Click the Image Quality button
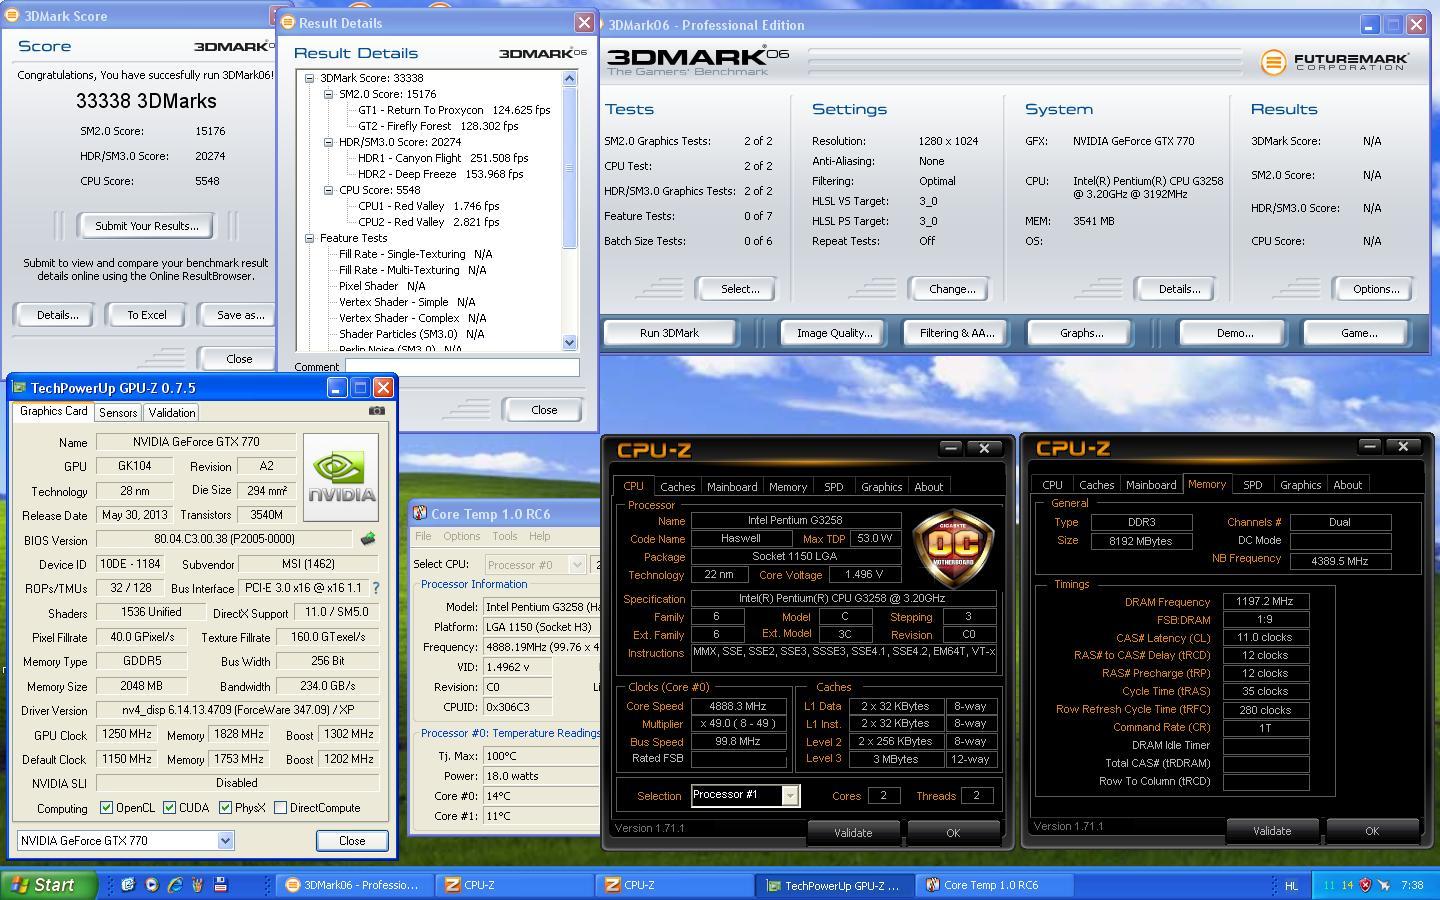 pyautogui.click(x=834, y=333)
